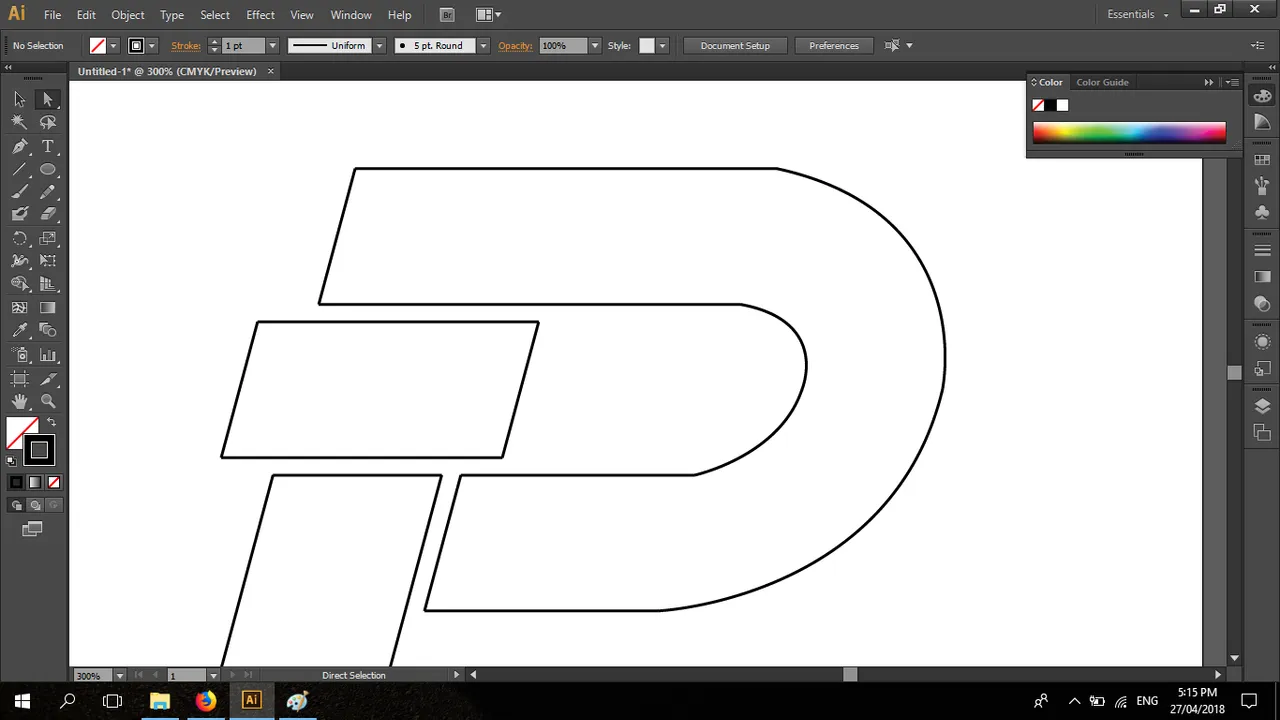Image resolution: width=1280 pixels, height=720 pixels.
Task: Select the Type tool
Action: 47,146
